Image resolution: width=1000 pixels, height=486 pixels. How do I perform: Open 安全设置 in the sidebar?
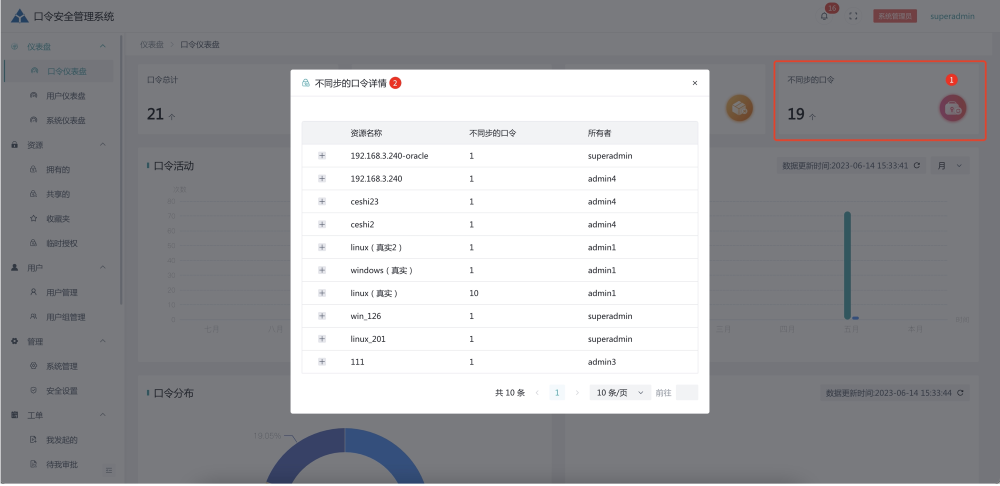[61, 390]
